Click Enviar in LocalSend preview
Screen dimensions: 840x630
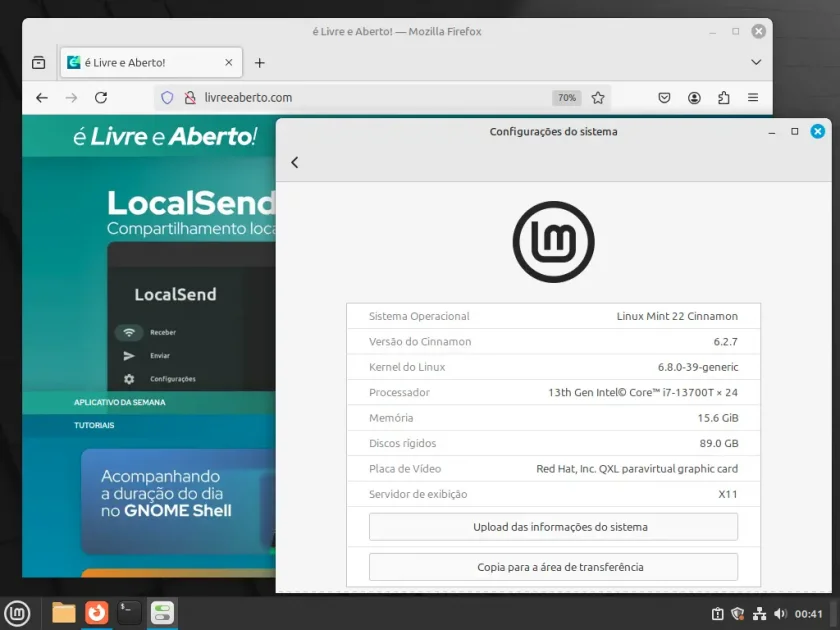(160, 356)
